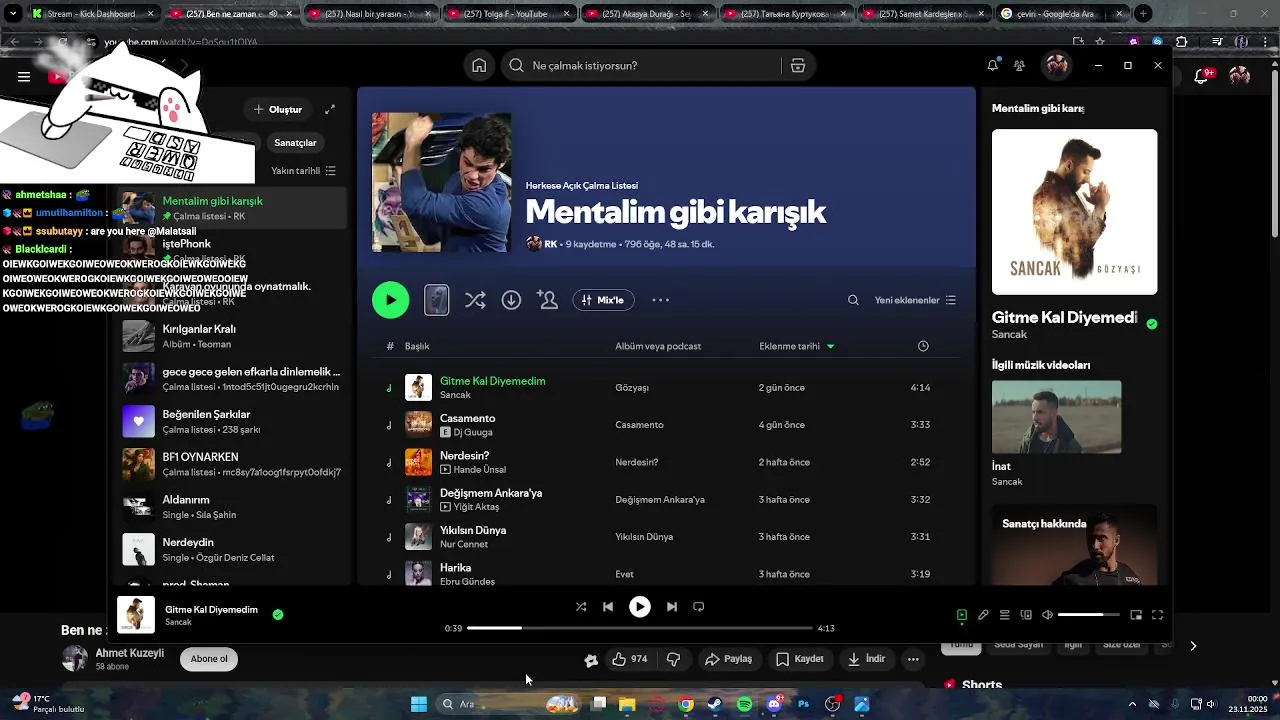1280x720 pixels.
Task: Expand the Spotify library to full view
Action: click(x=330, y=109)
